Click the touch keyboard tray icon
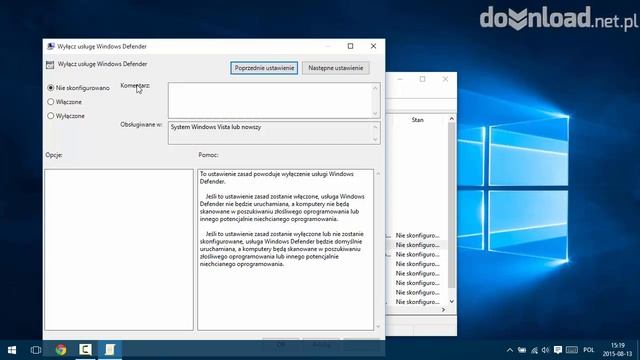This screenshot has width=640, height=360. tap(572, 350)
